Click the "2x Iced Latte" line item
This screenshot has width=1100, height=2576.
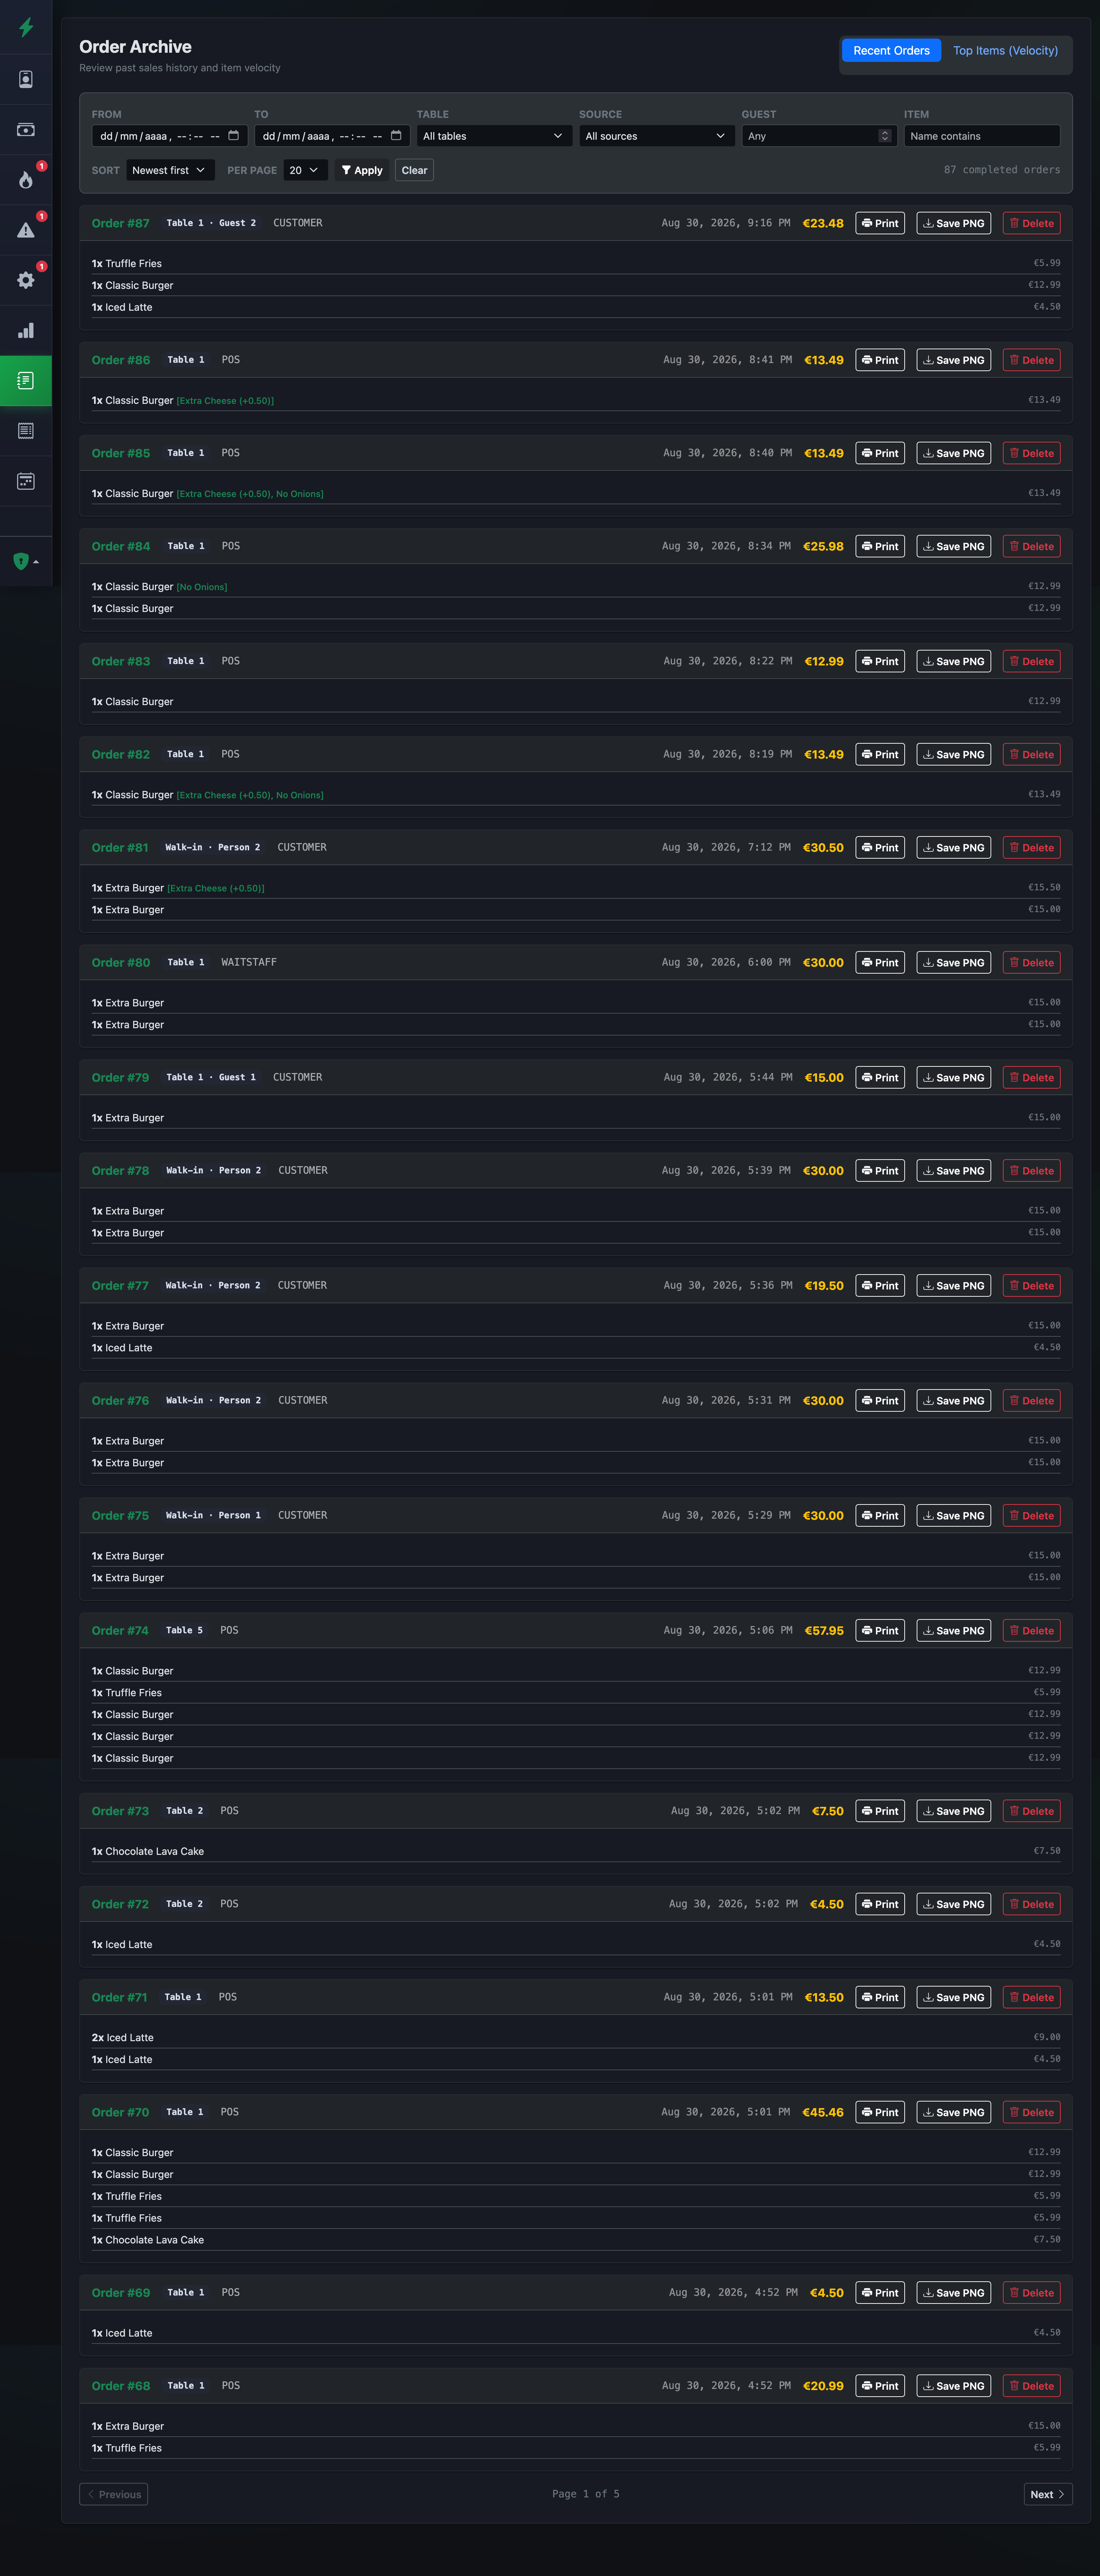123,2037
